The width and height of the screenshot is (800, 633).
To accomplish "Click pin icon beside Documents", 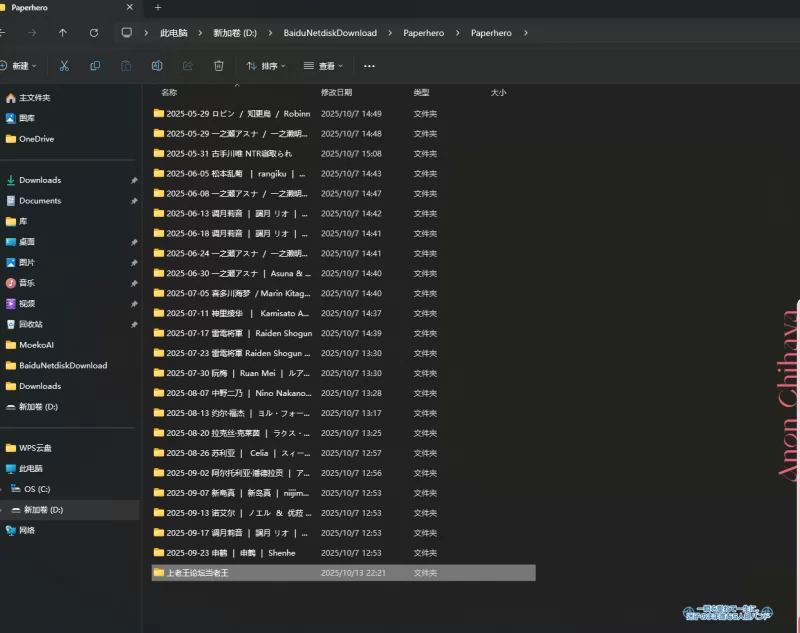I will pyautogui.click(x=134, y=201).
